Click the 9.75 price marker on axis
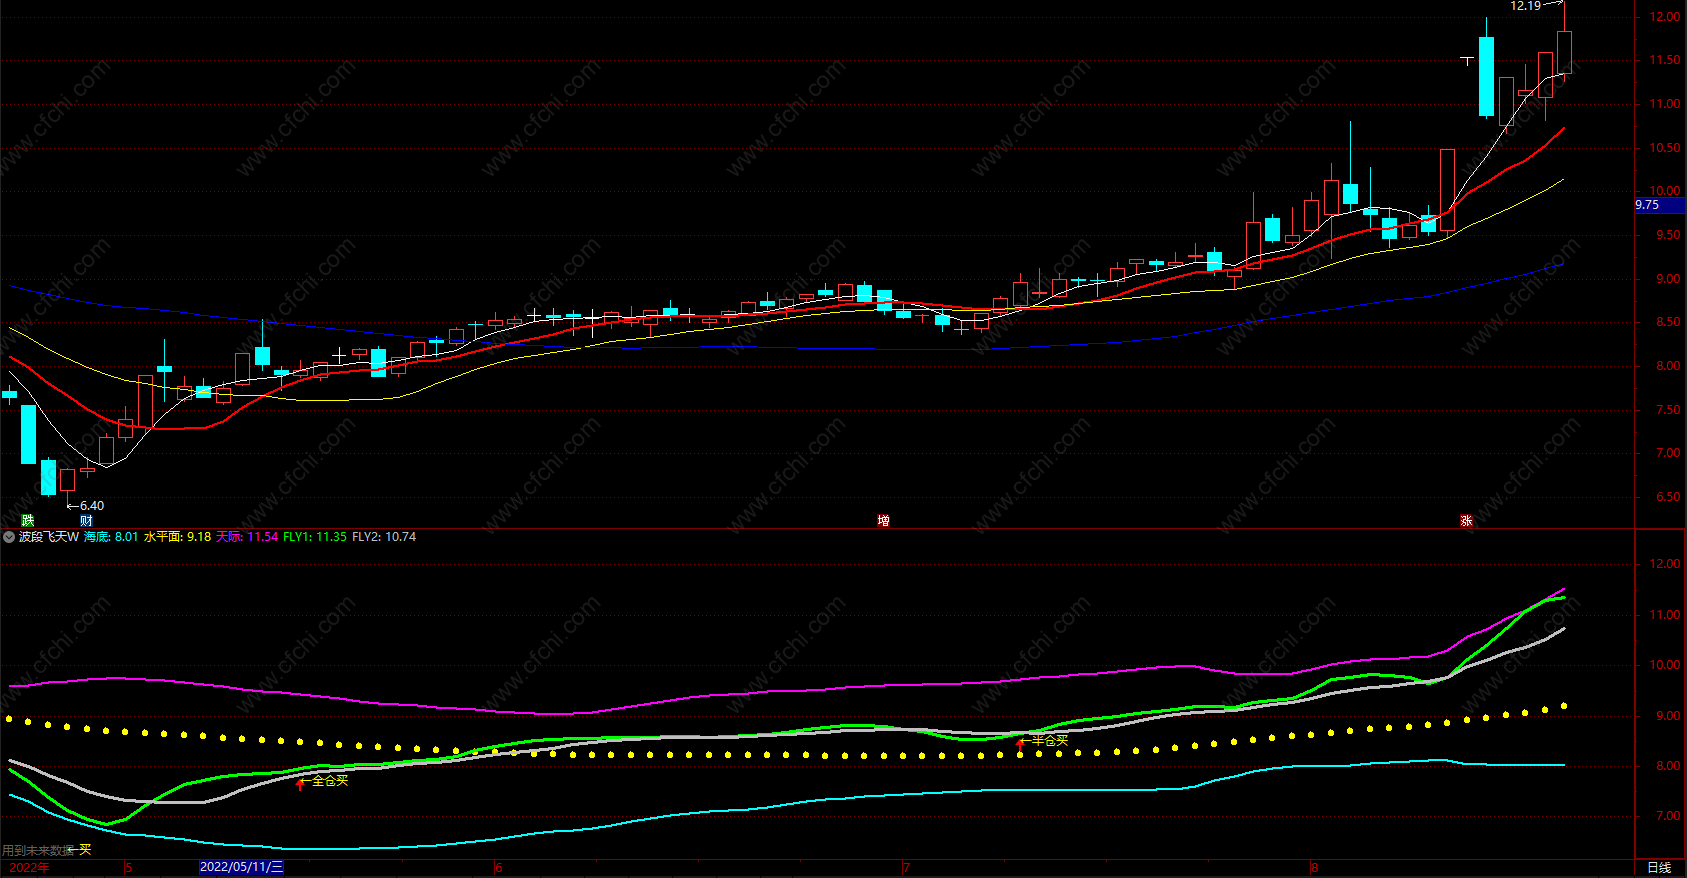Screen dimensions: 1687x878 [x=1659, y=205]
